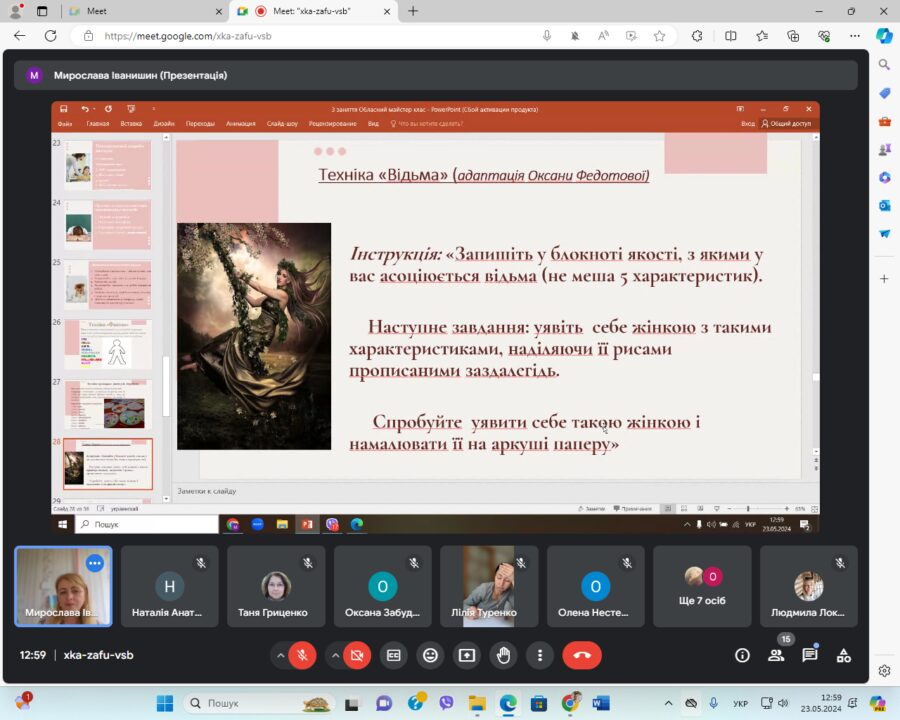Open the Edge Extensions menu

pyautogui.click(x=697, y=36)
